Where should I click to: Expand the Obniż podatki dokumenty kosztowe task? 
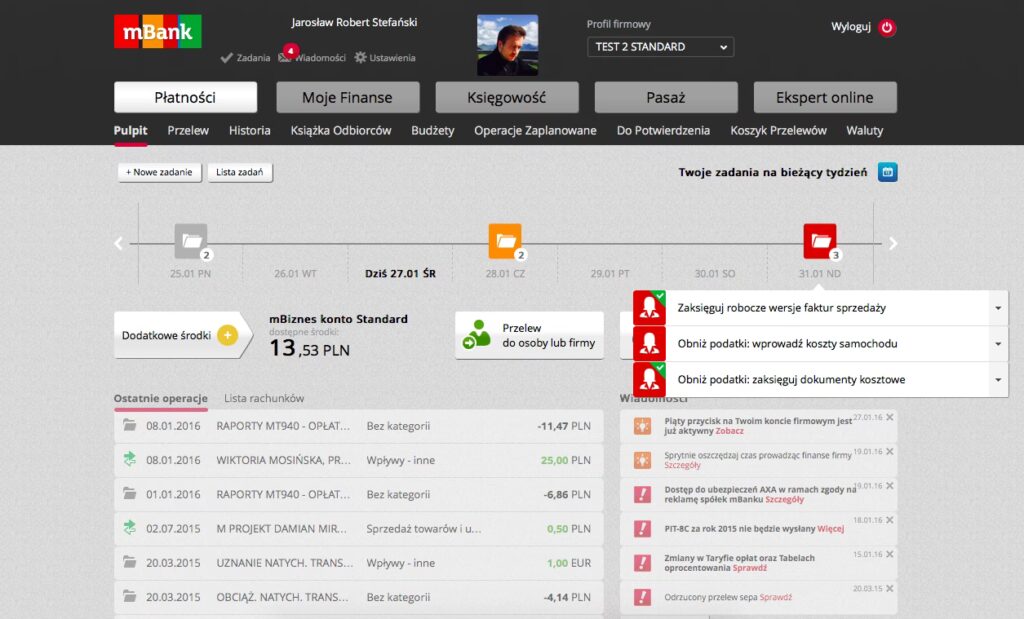coord(997,380)
